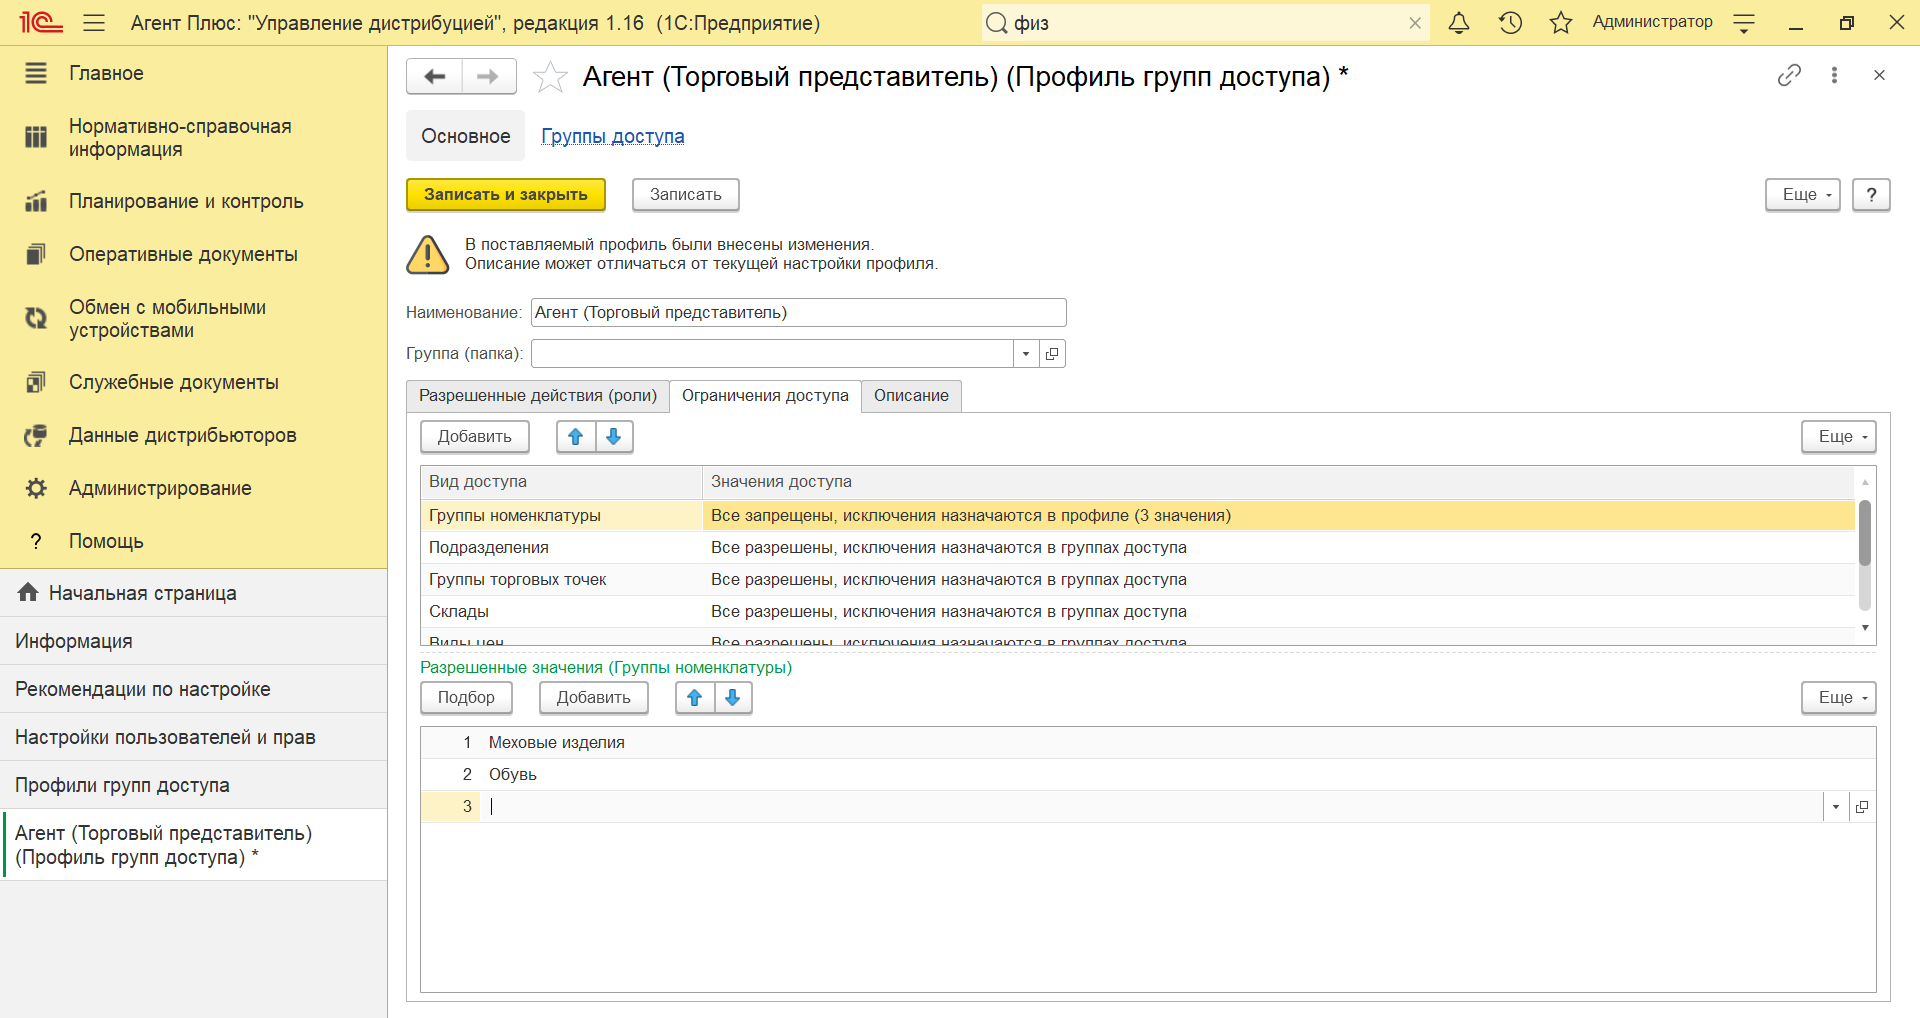The image size is (1920, 1018).
Task: Open favorites star in title bar
Action: 1561,22
